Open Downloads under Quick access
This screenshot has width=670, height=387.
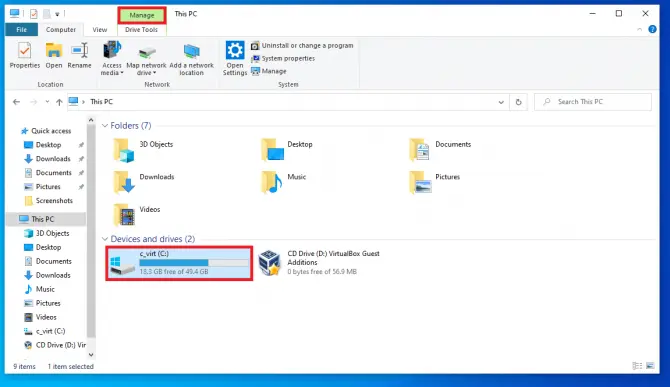53,158
